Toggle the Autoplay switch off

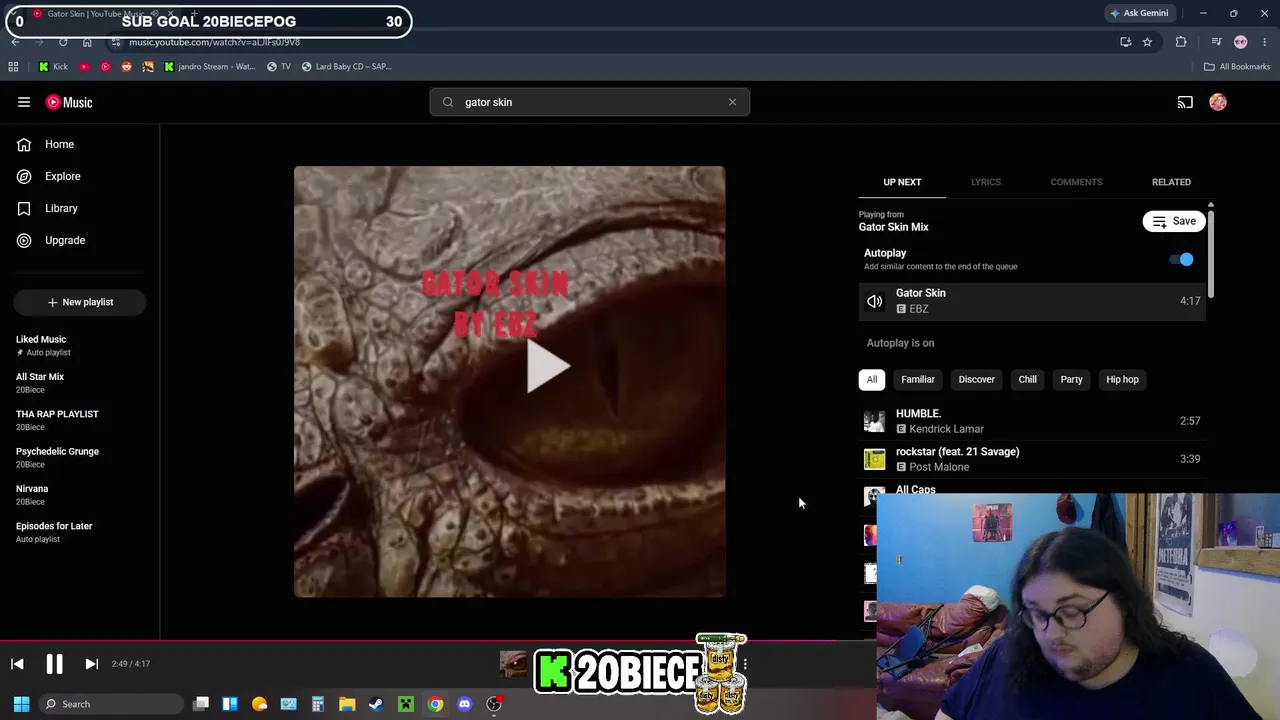click(1182, 260)
